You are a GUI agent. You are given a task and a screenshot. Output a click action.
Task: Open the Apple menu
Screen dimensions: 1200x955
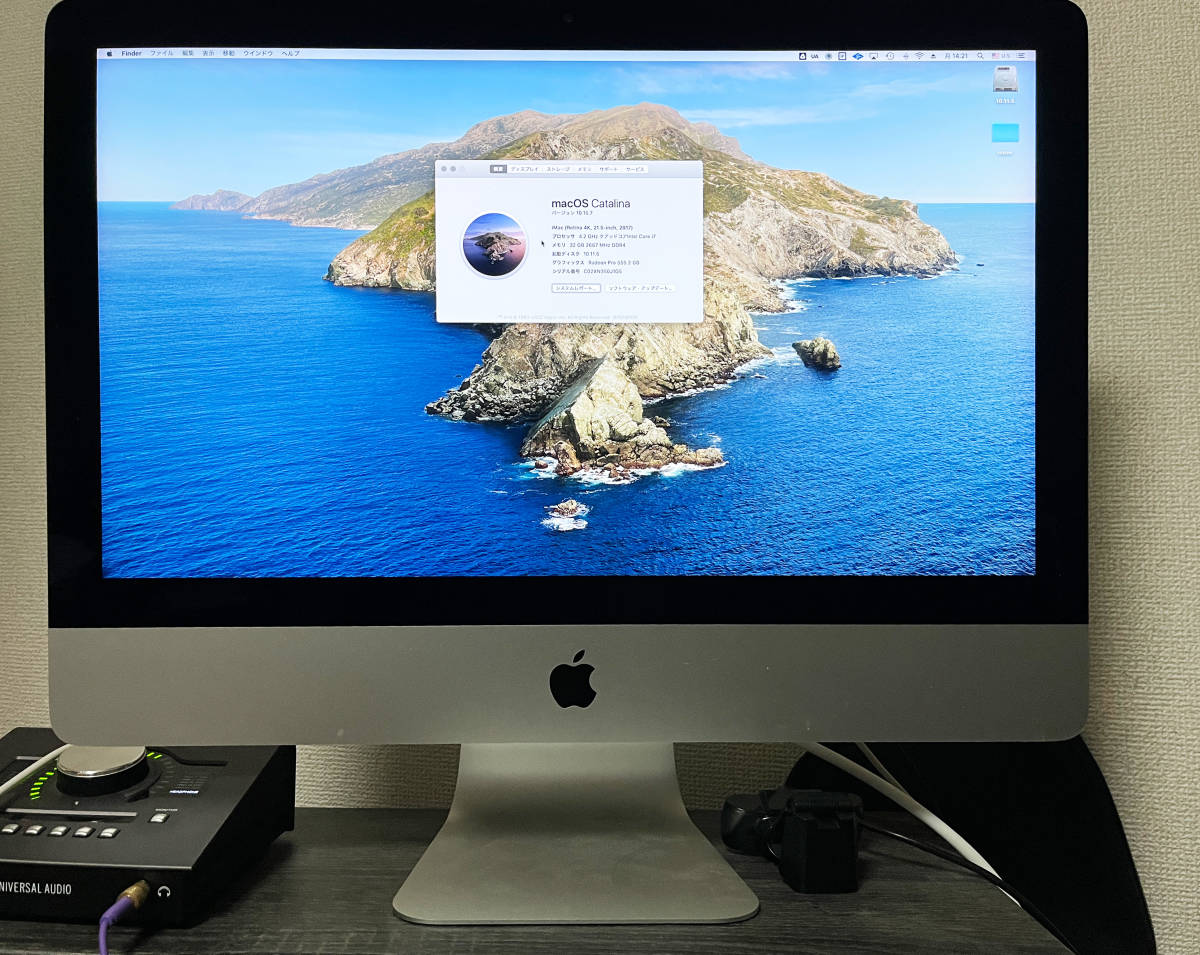click(109, 53)
